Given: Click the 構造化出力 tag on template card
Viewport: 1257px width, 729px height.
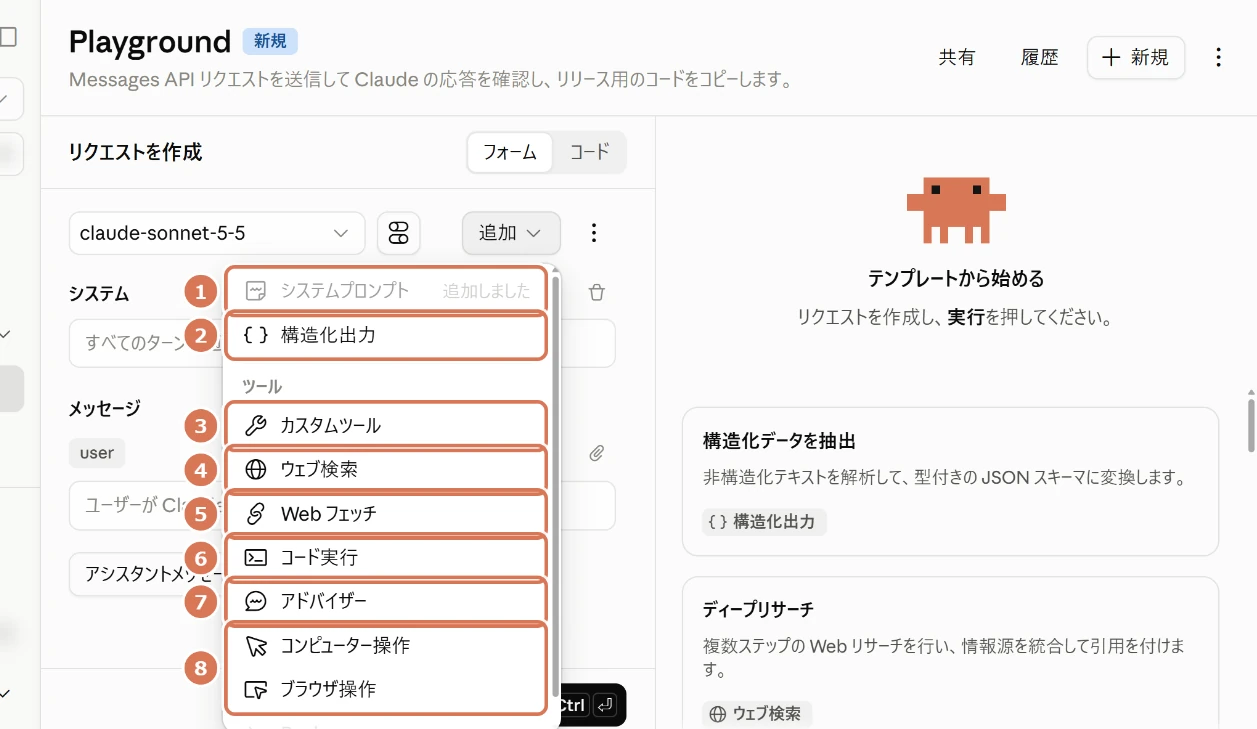Looking at the screenshot, I should pos(764,522).
